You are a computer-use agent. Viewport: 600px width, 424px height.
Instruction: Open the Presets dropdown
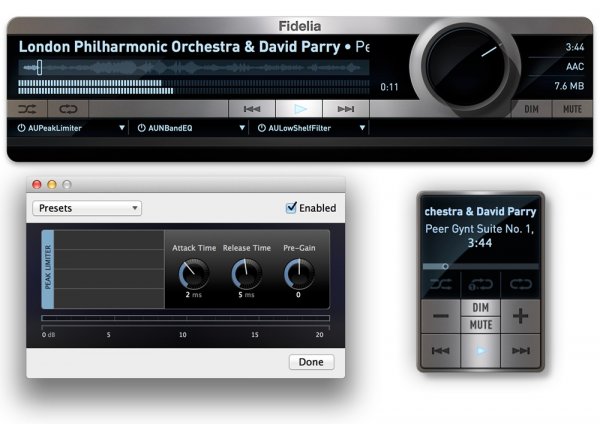pos(87,208)
